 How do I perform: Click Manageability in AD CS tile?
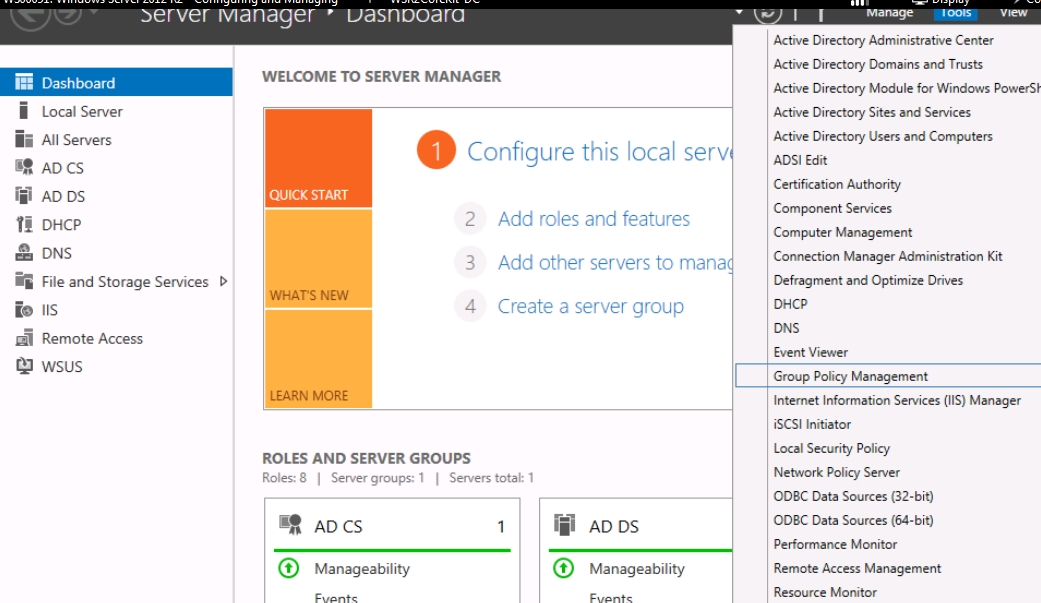pyautogui.click(x=362, y=568)
